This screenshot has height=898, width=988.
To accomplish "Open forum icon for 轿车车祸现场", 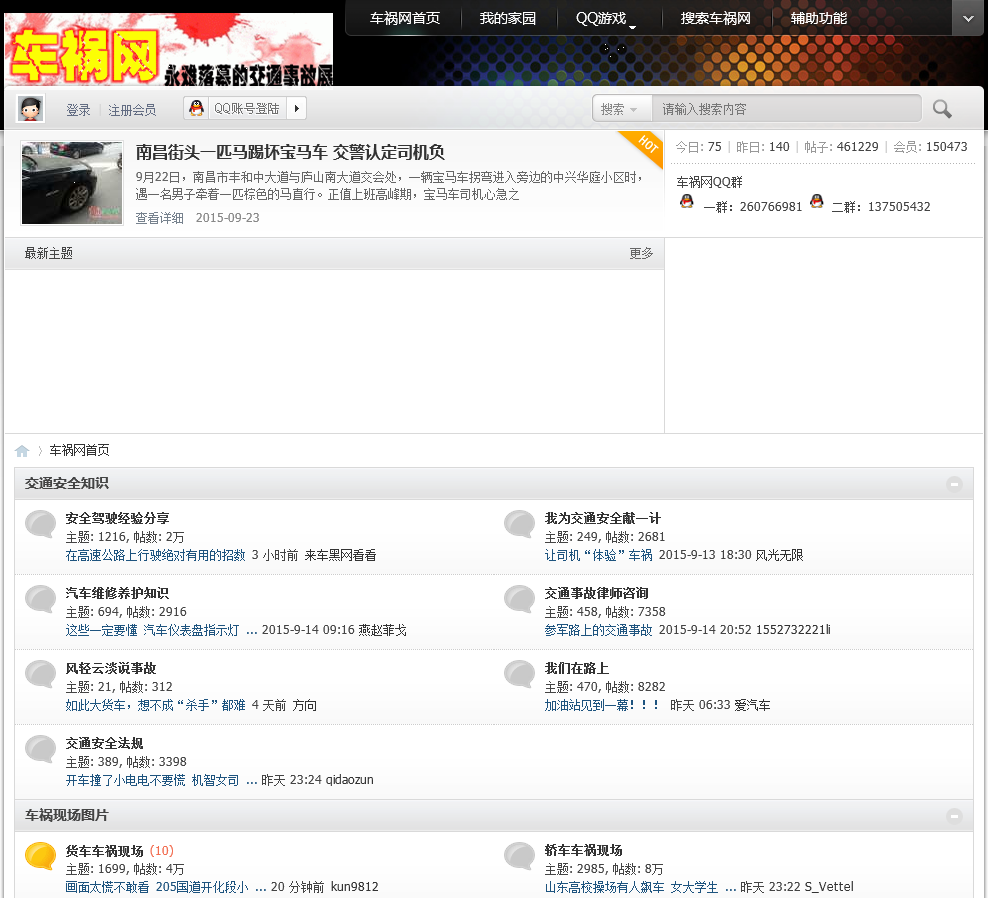I will point(520,856).
